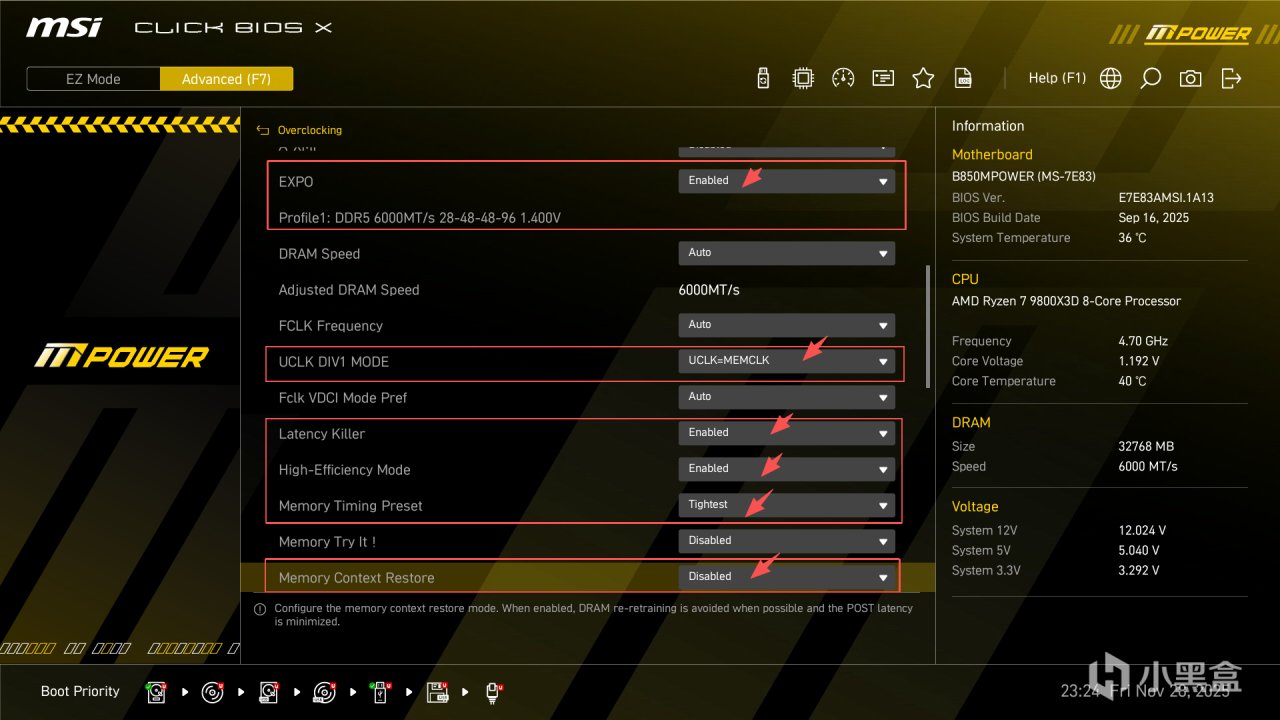Select the USB key boot device icon
This screenshot has width=1280, height=720.
381,692
